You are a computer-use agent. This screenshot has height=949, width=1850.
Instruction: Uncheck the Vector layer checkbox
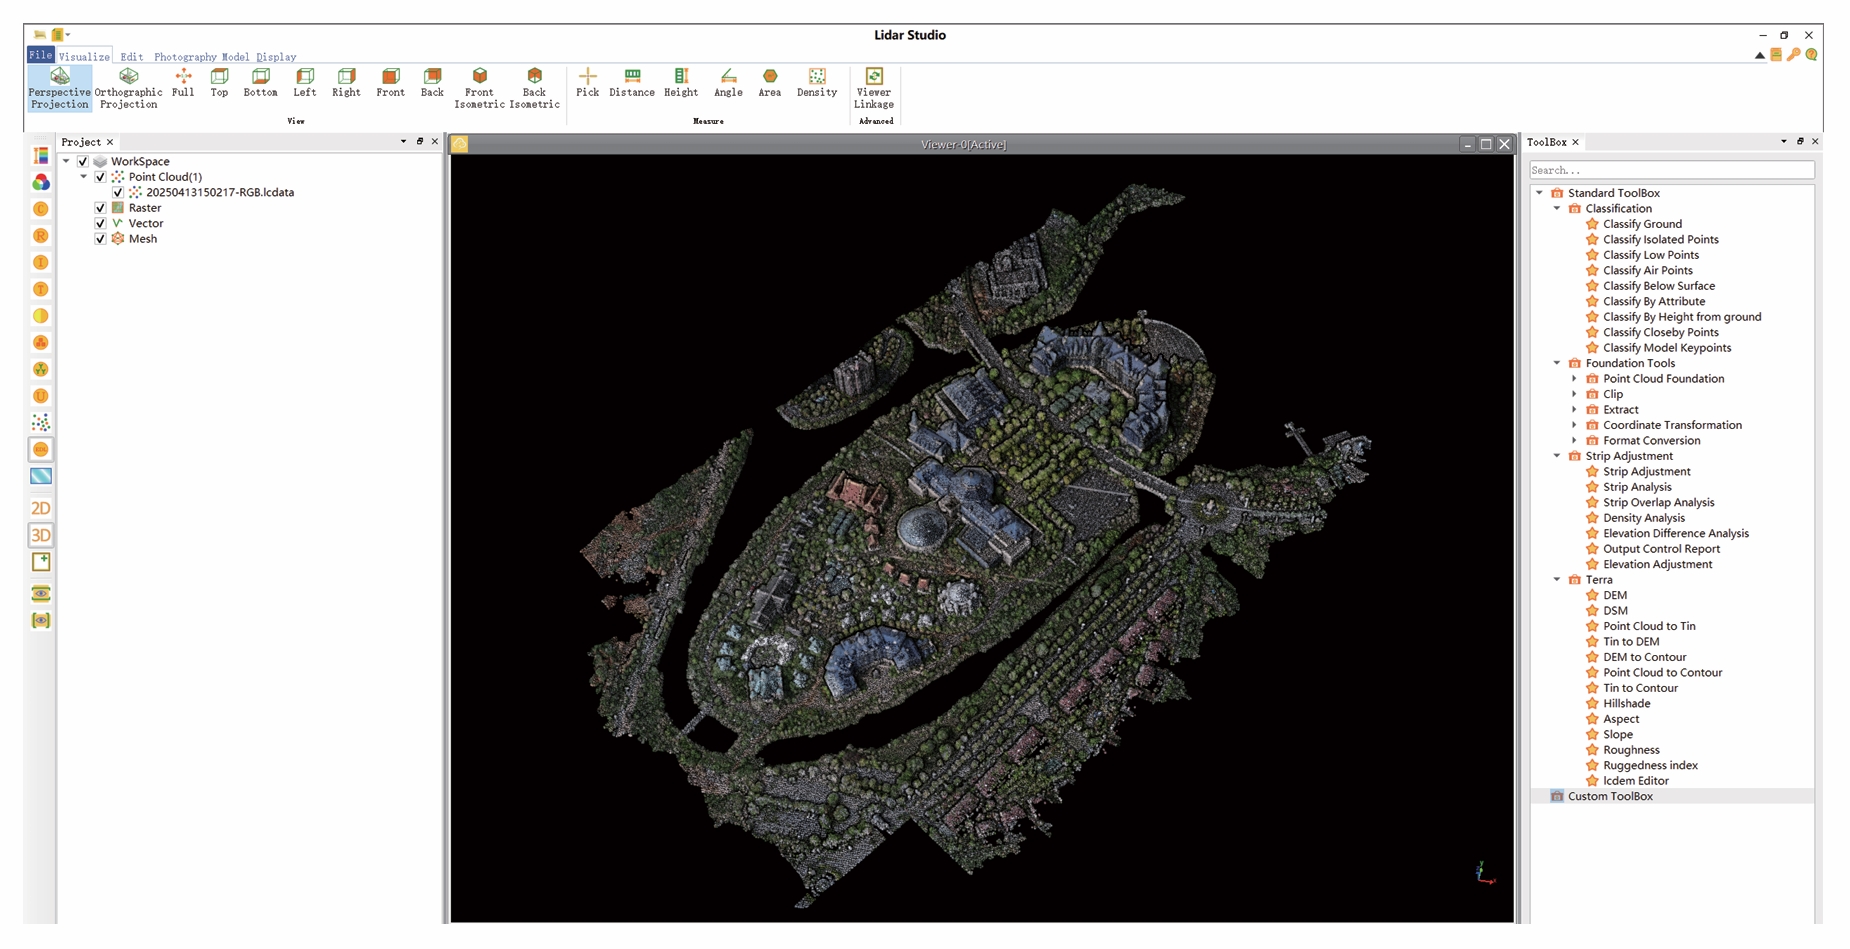[100, 223]
